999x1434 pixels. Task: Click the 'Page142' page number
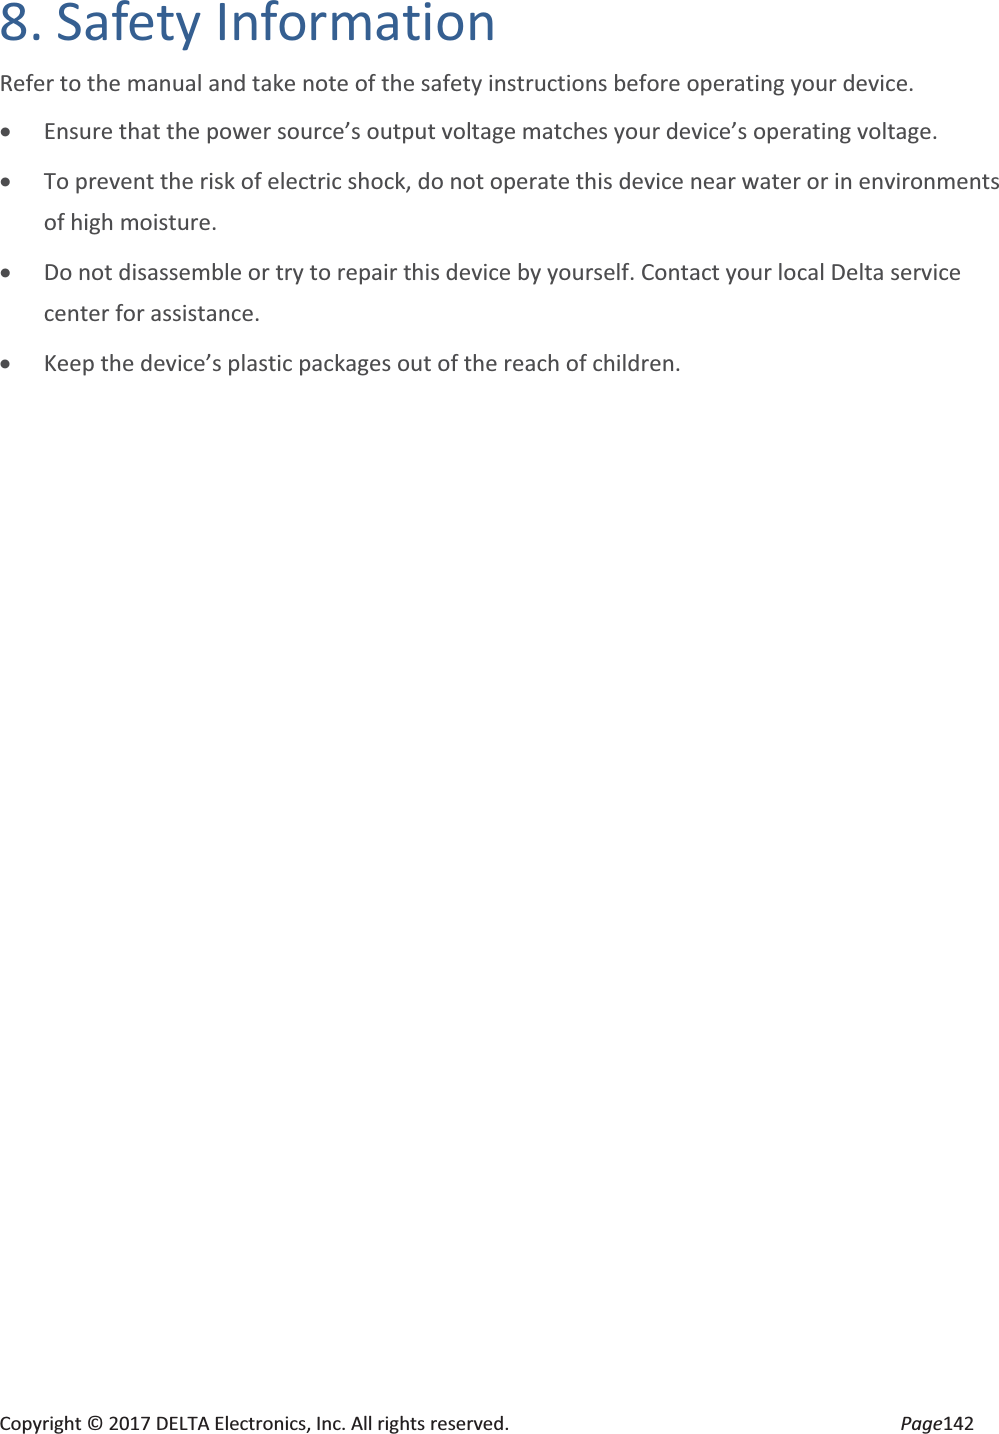coord(937,1423)
